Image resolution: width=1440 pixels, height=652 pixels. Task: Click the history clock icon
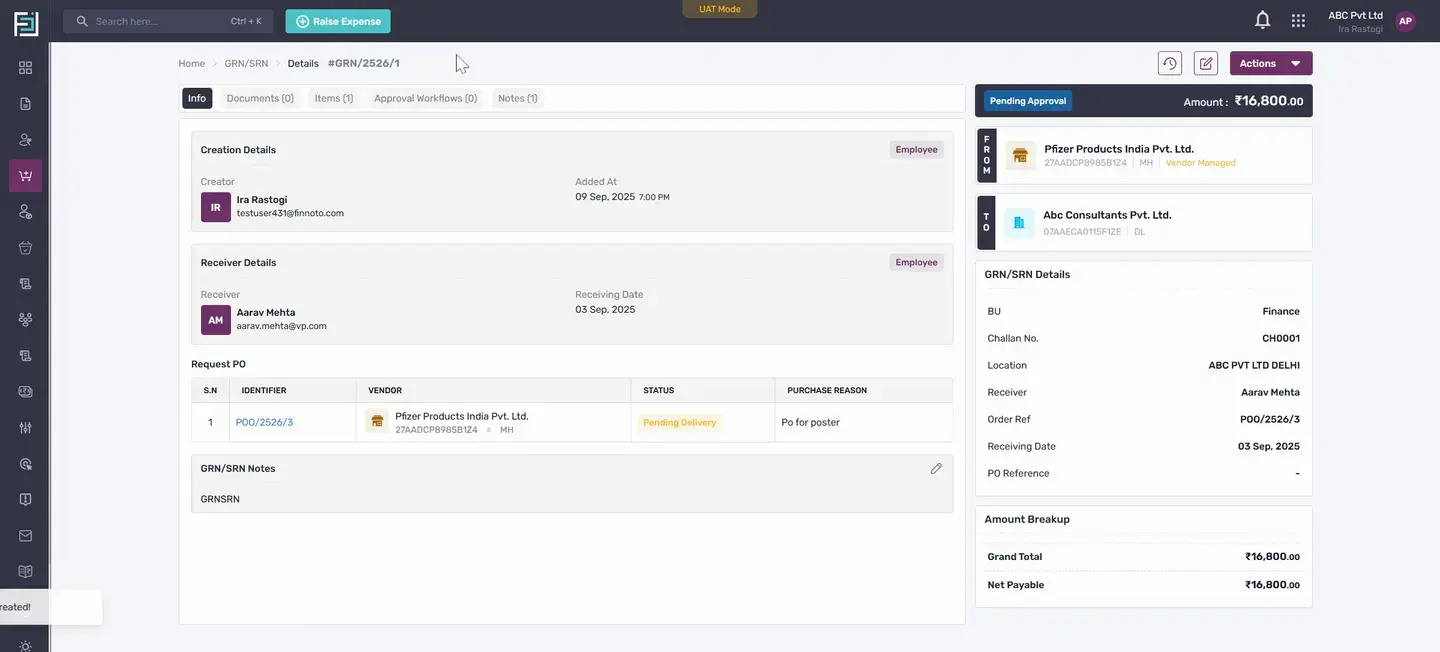[1170, 63]
